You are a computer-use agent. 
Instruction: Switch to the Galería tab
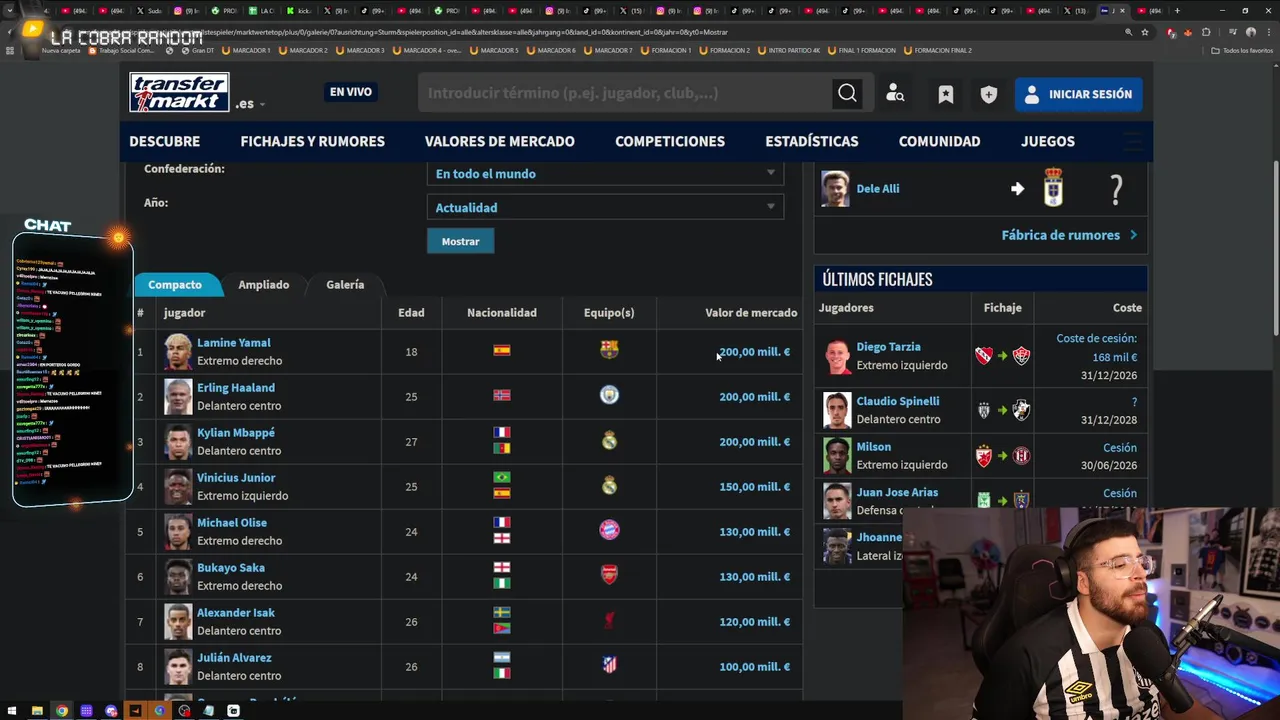[345, 285]
